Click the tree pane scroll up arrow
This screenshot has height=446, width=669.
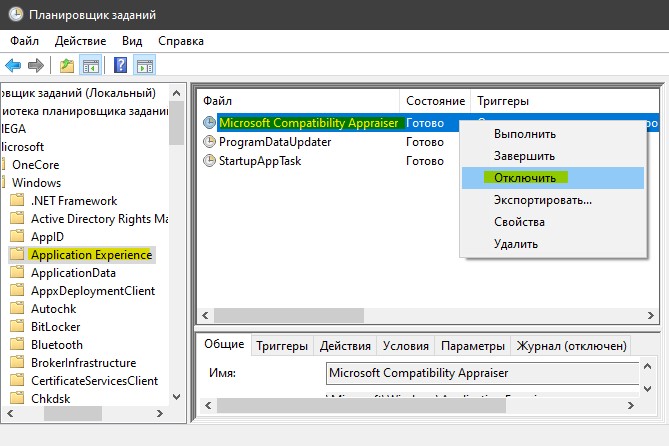177,93
